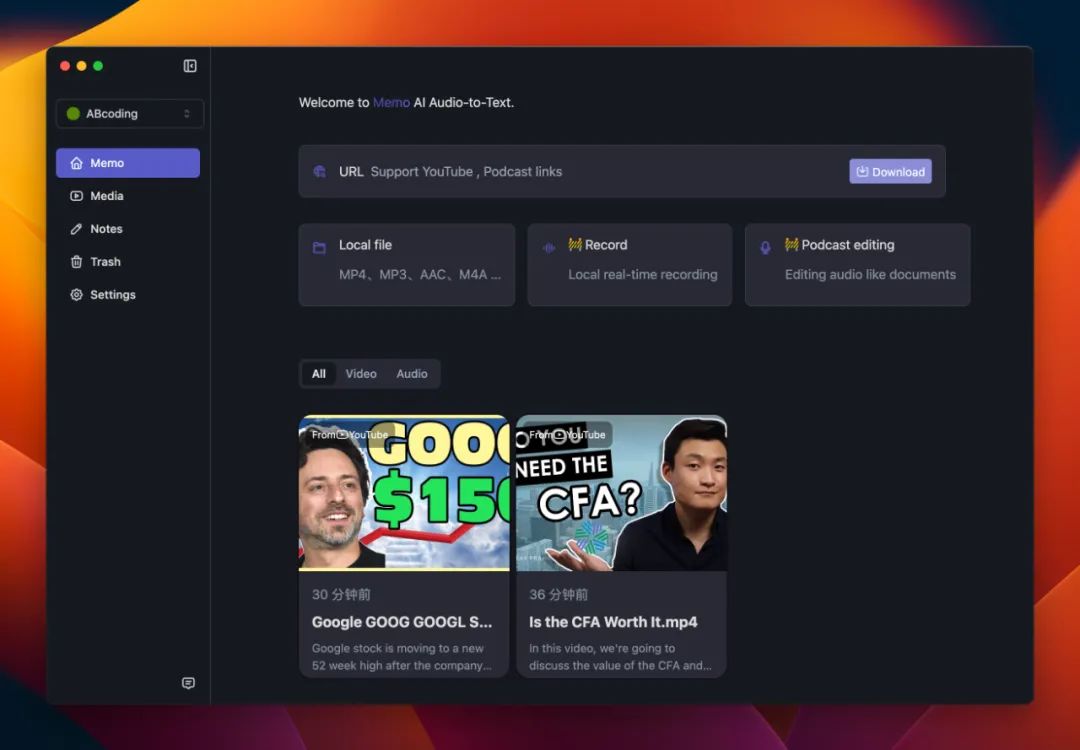Click the green ABcoding avatar circle
The height and width of the screenshot is (750, 1080).
pos(73,114)
